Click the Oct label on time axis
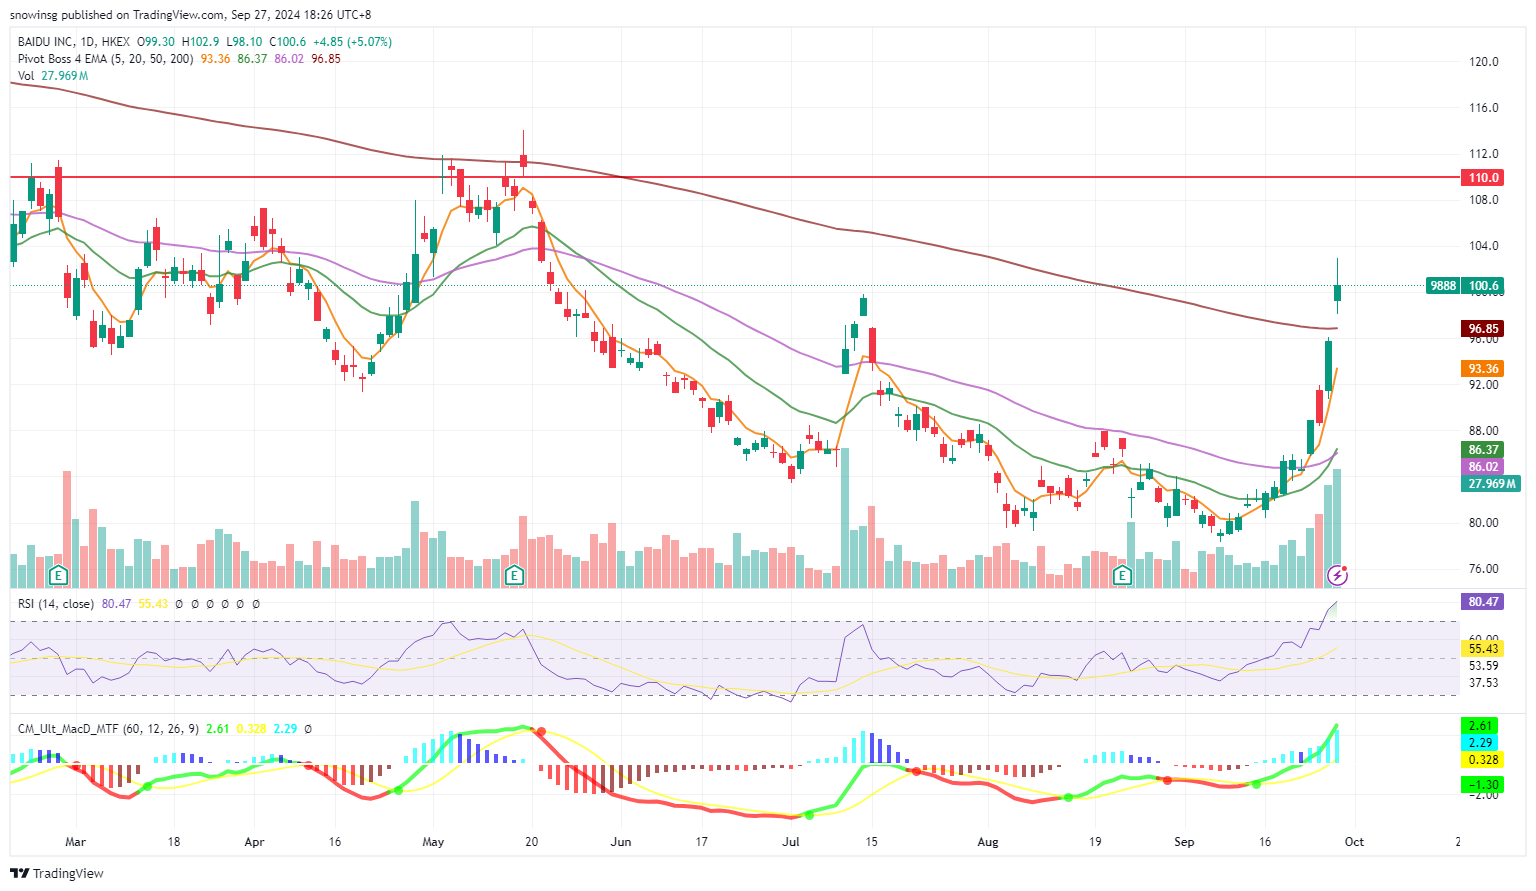 point(1354,842)
